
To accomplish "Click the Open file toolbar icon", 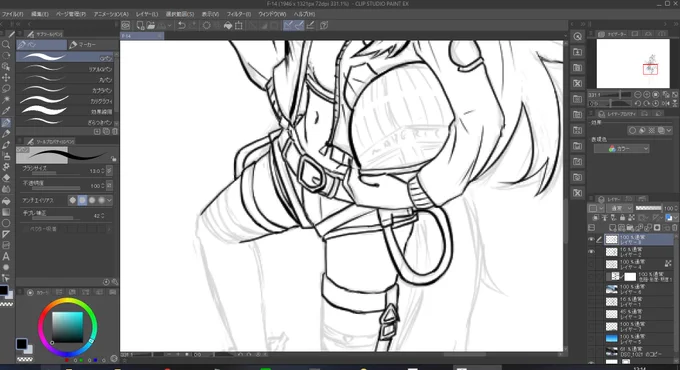I will point(150,25).
